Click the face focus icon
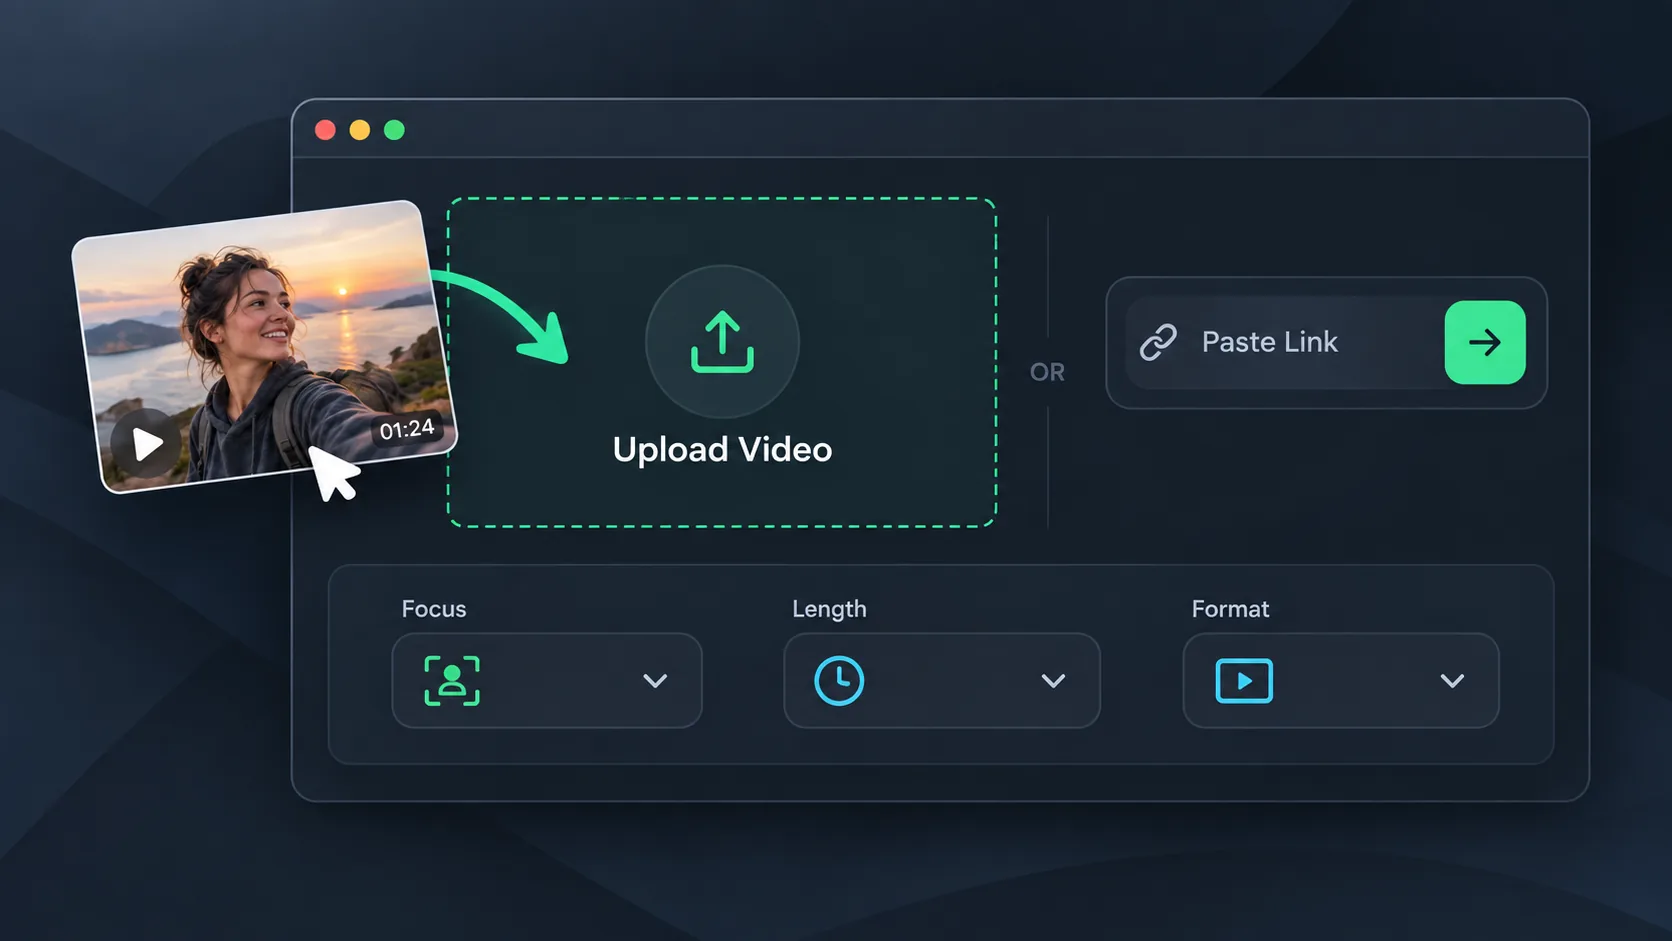Image resolution: width=1672 pixels, height=941 pixels. (x=452, y=681)
